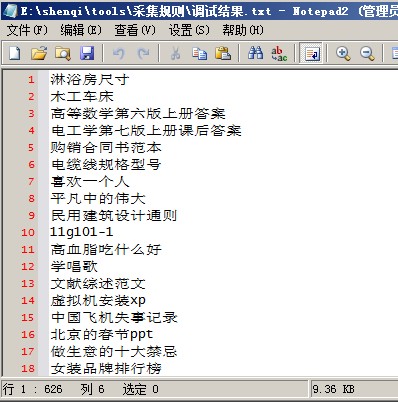Toggle the Word Wrap toolbar button
Image resolution: width=398 pixels, height=402 pixels.
pos(311,53)
